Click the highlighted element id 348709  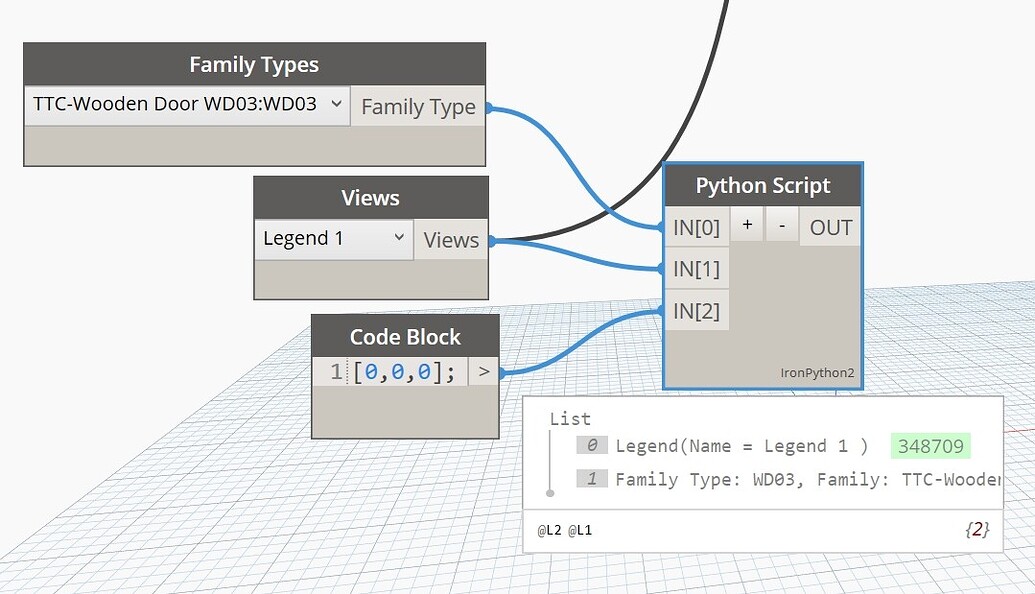pyautogui.click(x=931, y=445)
